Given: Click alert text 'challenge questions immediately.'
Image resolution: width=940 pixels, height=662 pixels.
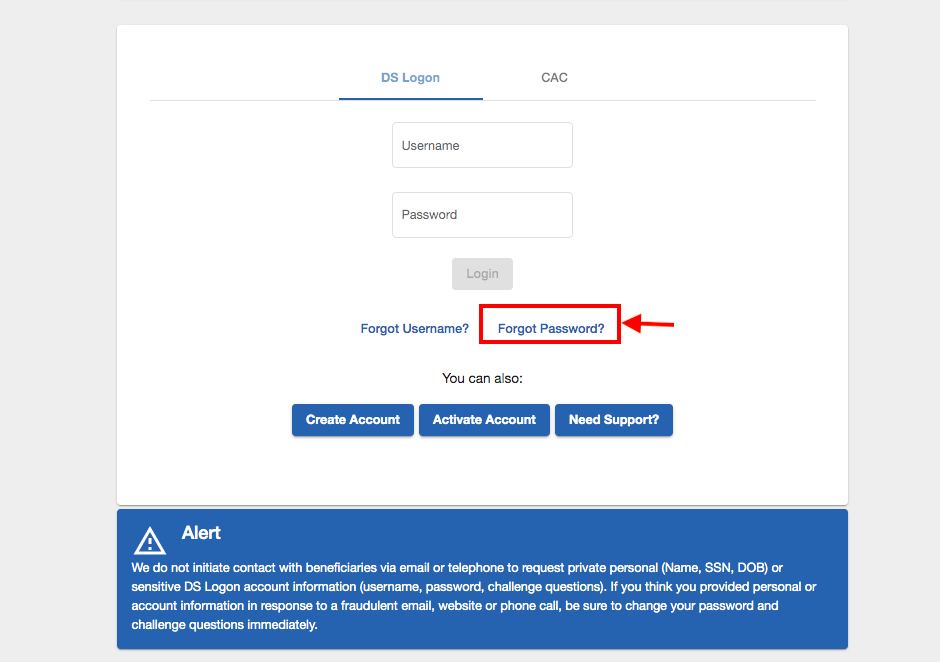Looking at the screenshot, I should coord(224,625).
